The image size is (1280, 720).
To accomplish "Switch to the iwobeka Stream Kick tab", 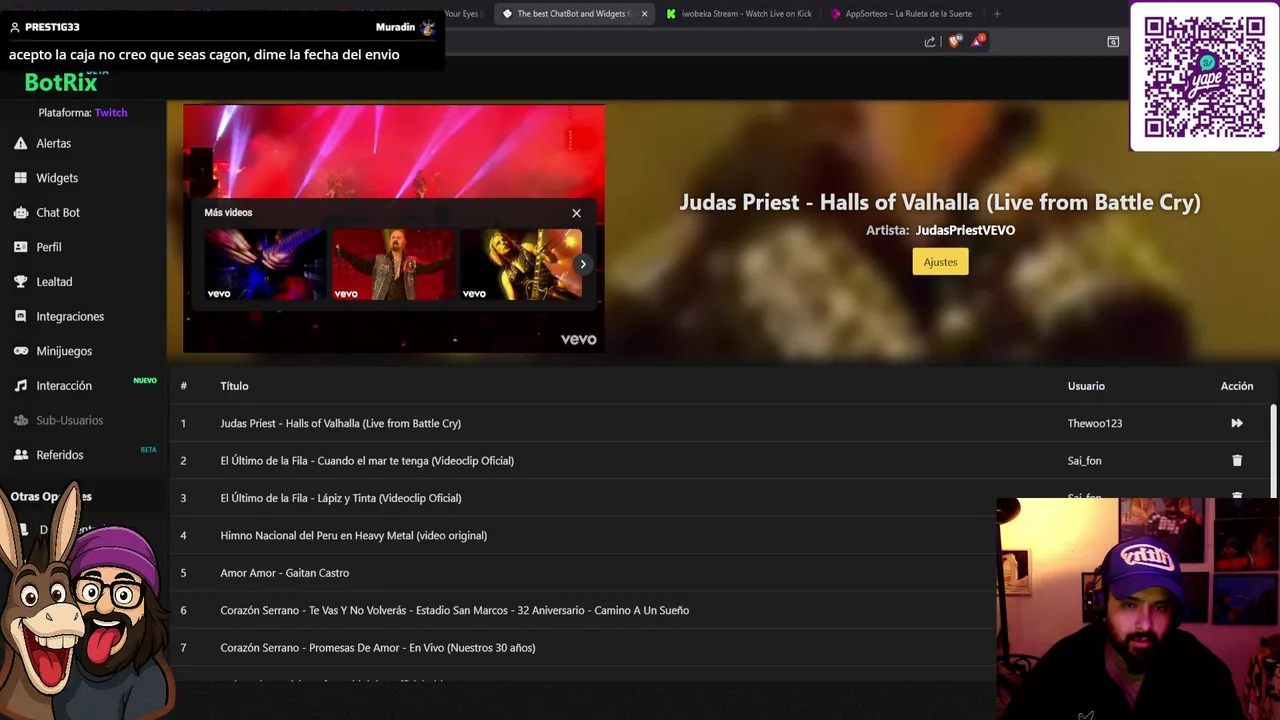I will pyautogui.click(x=740, y=14).
